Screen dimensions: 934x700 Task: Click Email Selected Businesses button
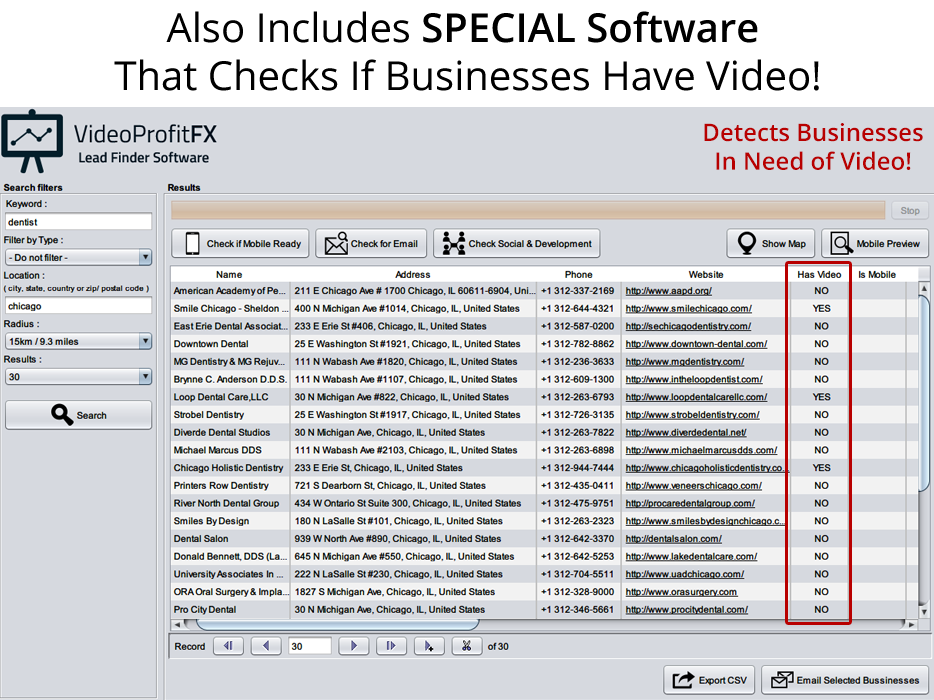[x=845, y=680]
